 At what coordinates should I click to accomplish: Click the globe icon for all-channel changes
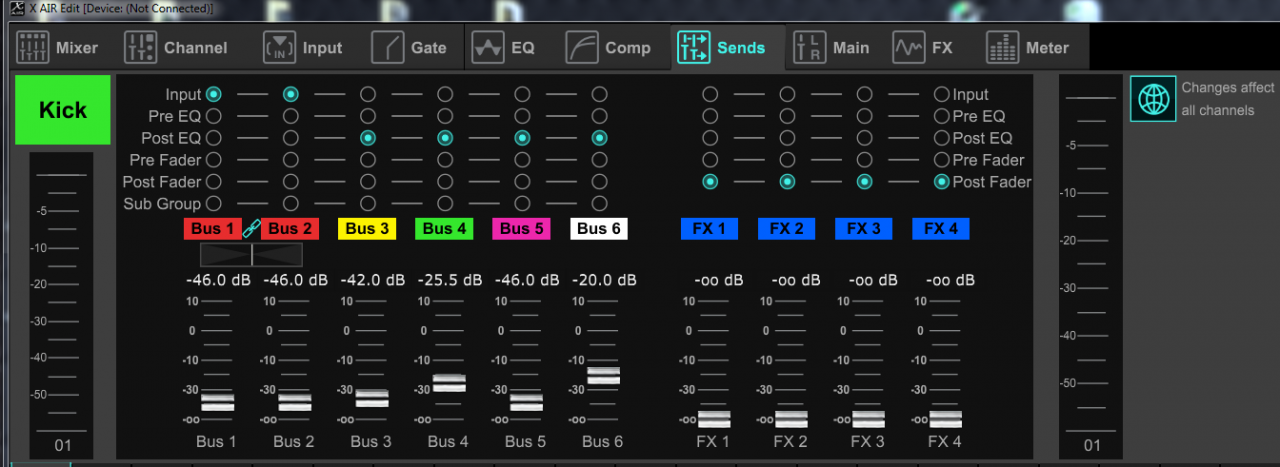(1153, 99)
